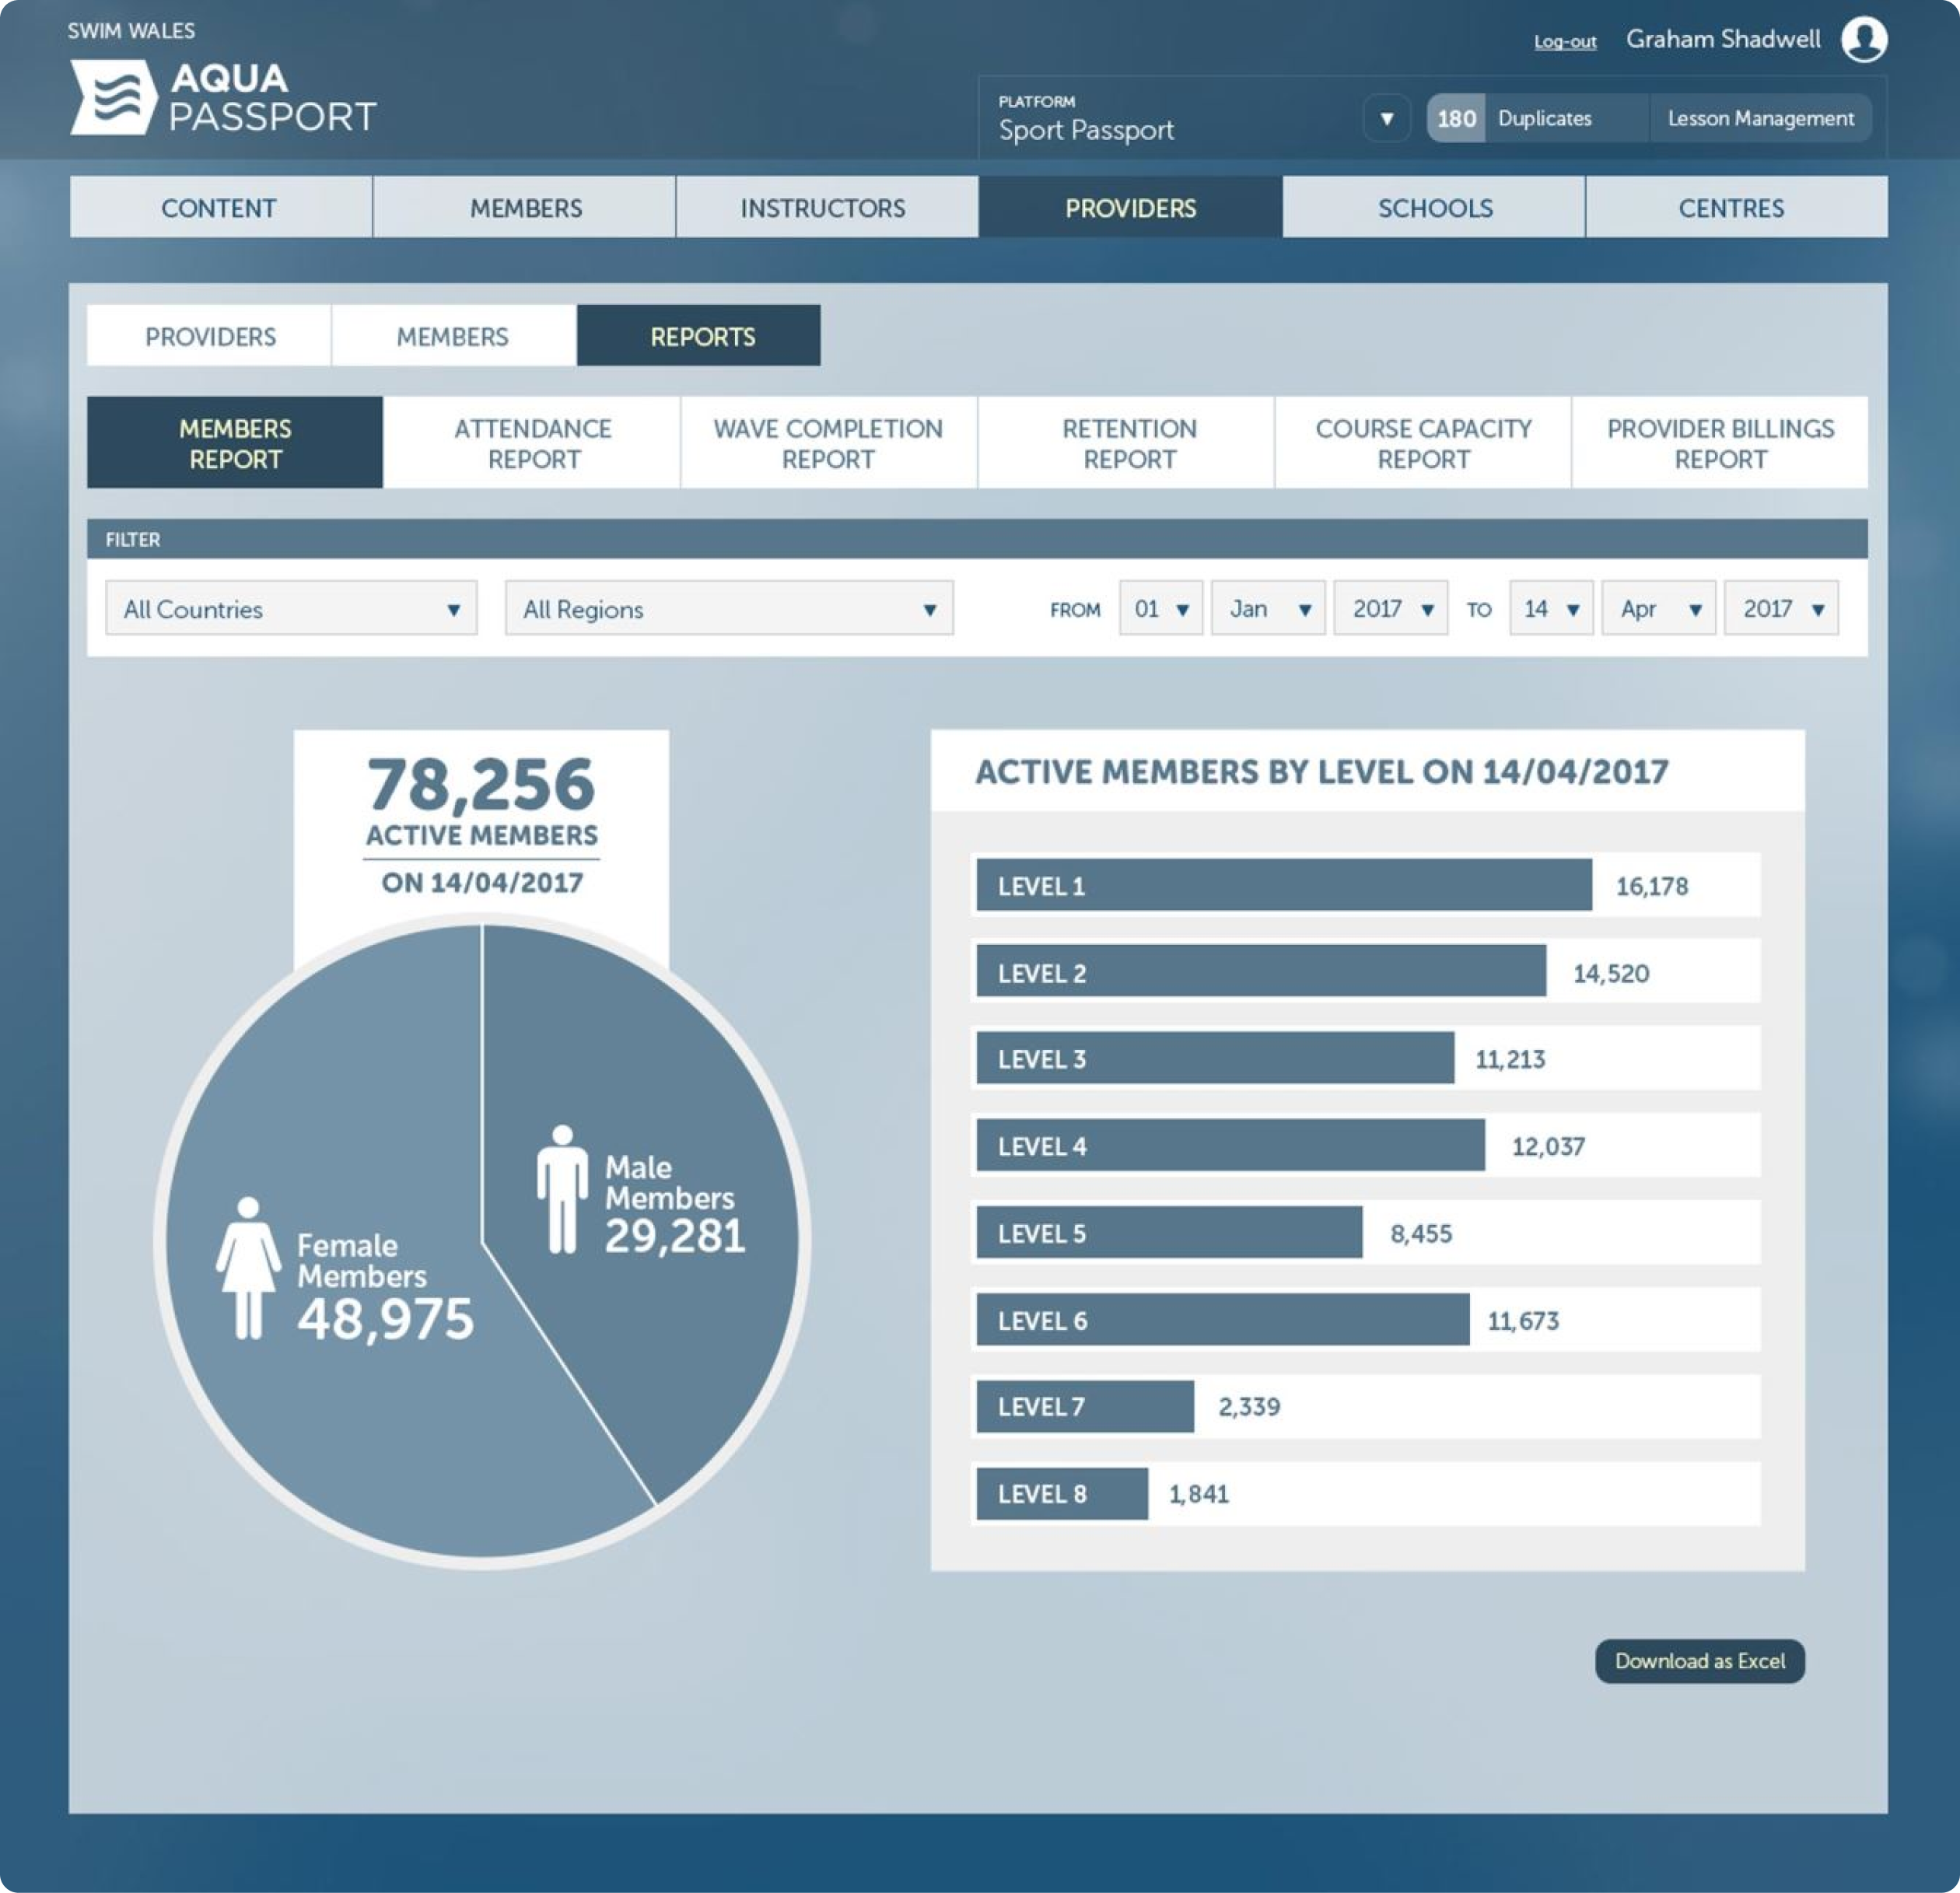Expand the Platform Sport Passport selector
1960x1893 pixels.
pyautogui.click(x=1393, y=117)
